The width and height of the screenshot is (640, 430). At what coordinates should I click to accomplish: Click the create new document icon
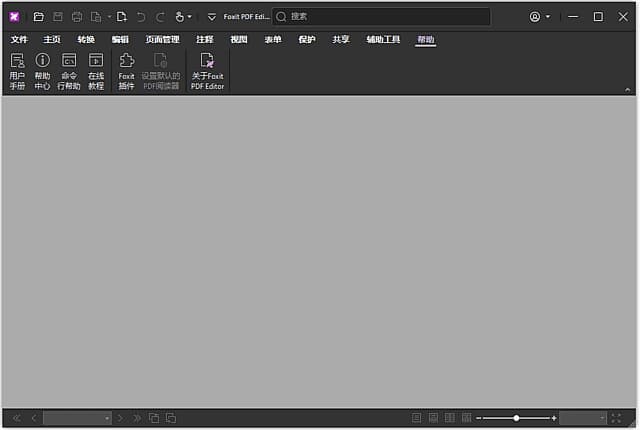(x=121, y=17)
